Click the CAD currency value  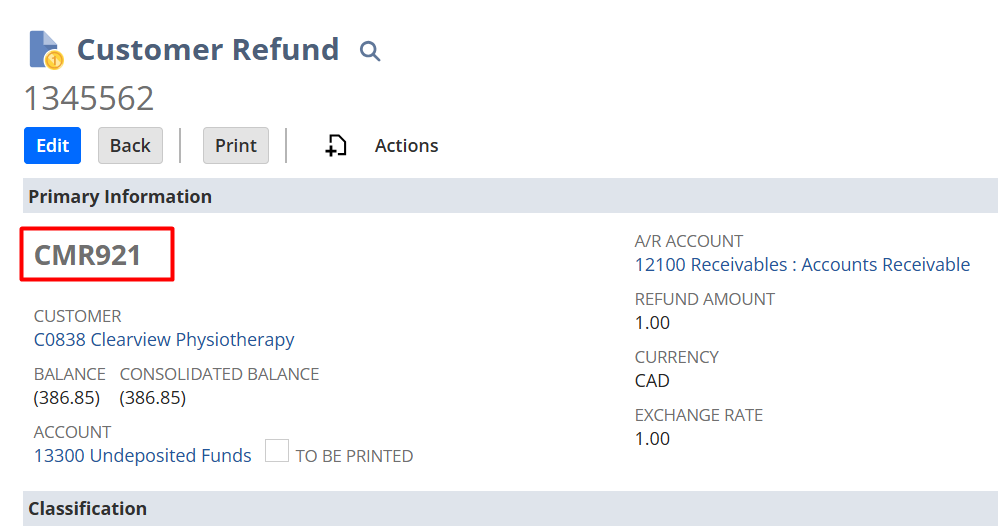(652, 381)
